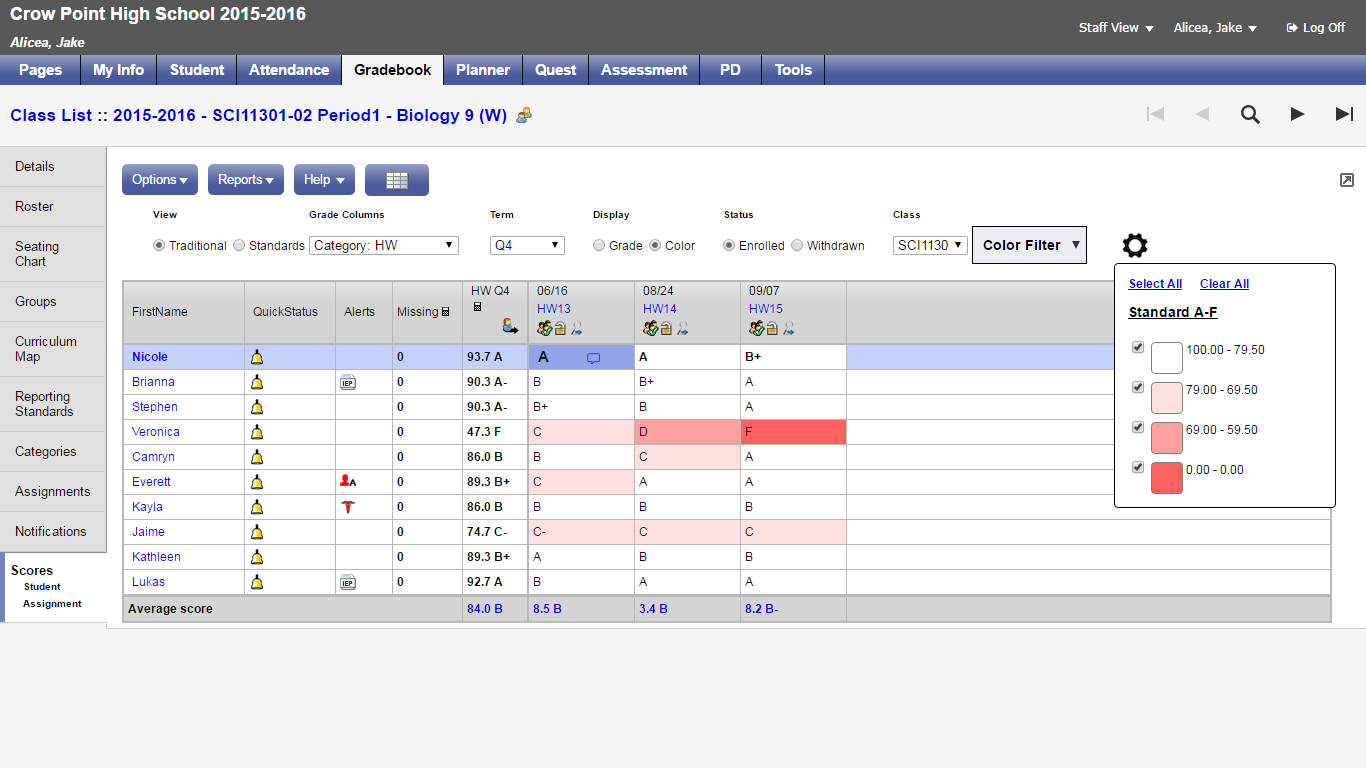Image resolution: width=1366 pixels, height=768 pixels.
Task: Click the padlock icon under HW13
Action: (560, 328)
